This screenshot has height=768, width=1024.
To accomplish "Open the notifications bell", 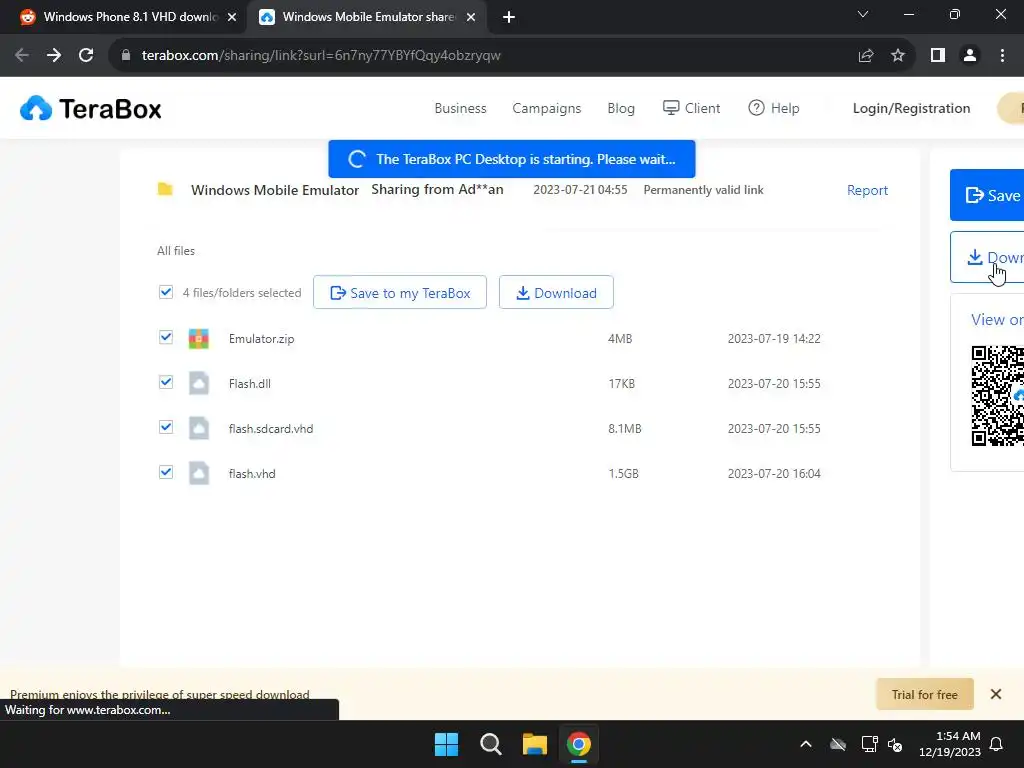I will click(996, 744).
